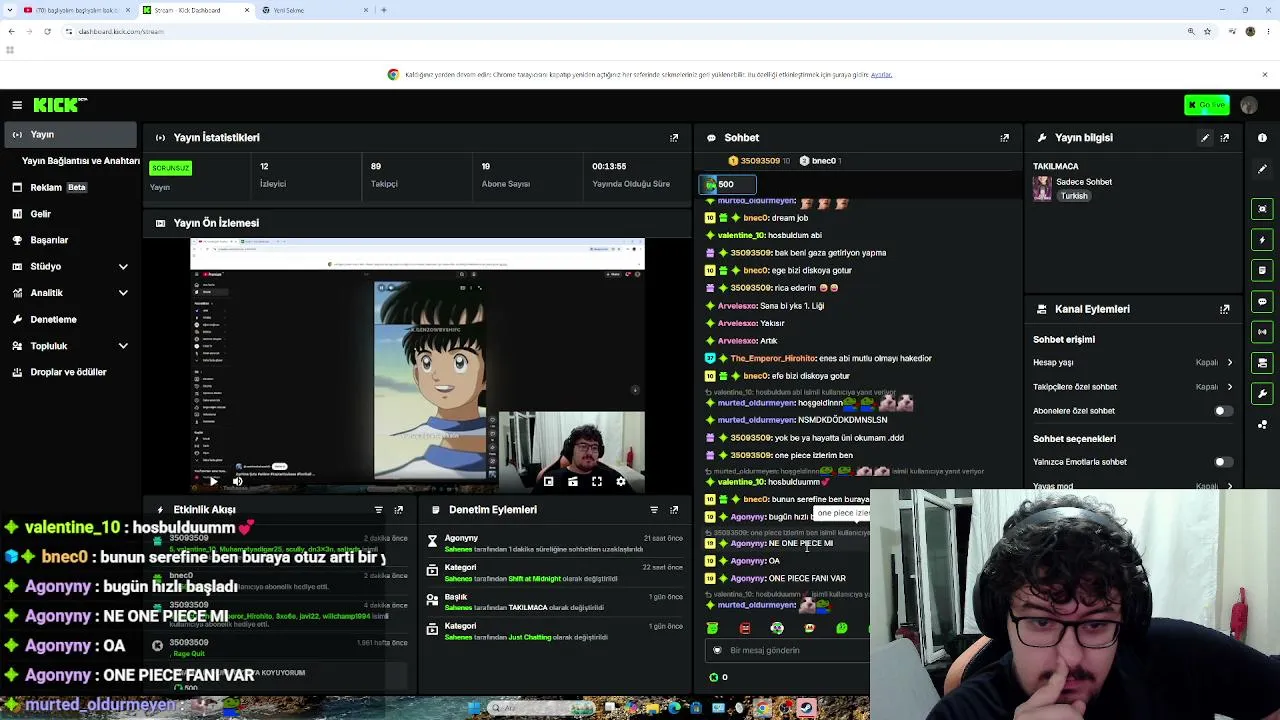1280x720 pixels.
Task: Select the Agonyny timeout moderation entry
Action: point(555,544)
